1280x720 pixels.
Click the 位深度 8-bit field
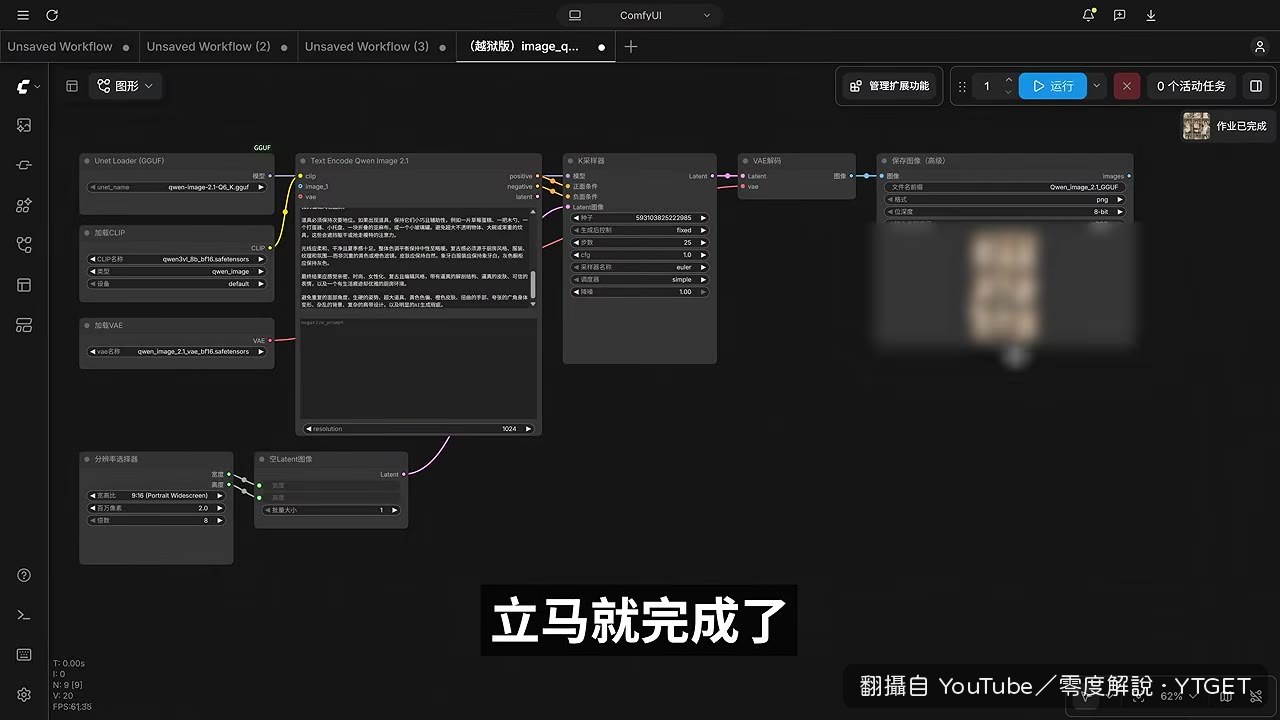pos(1005,212)
